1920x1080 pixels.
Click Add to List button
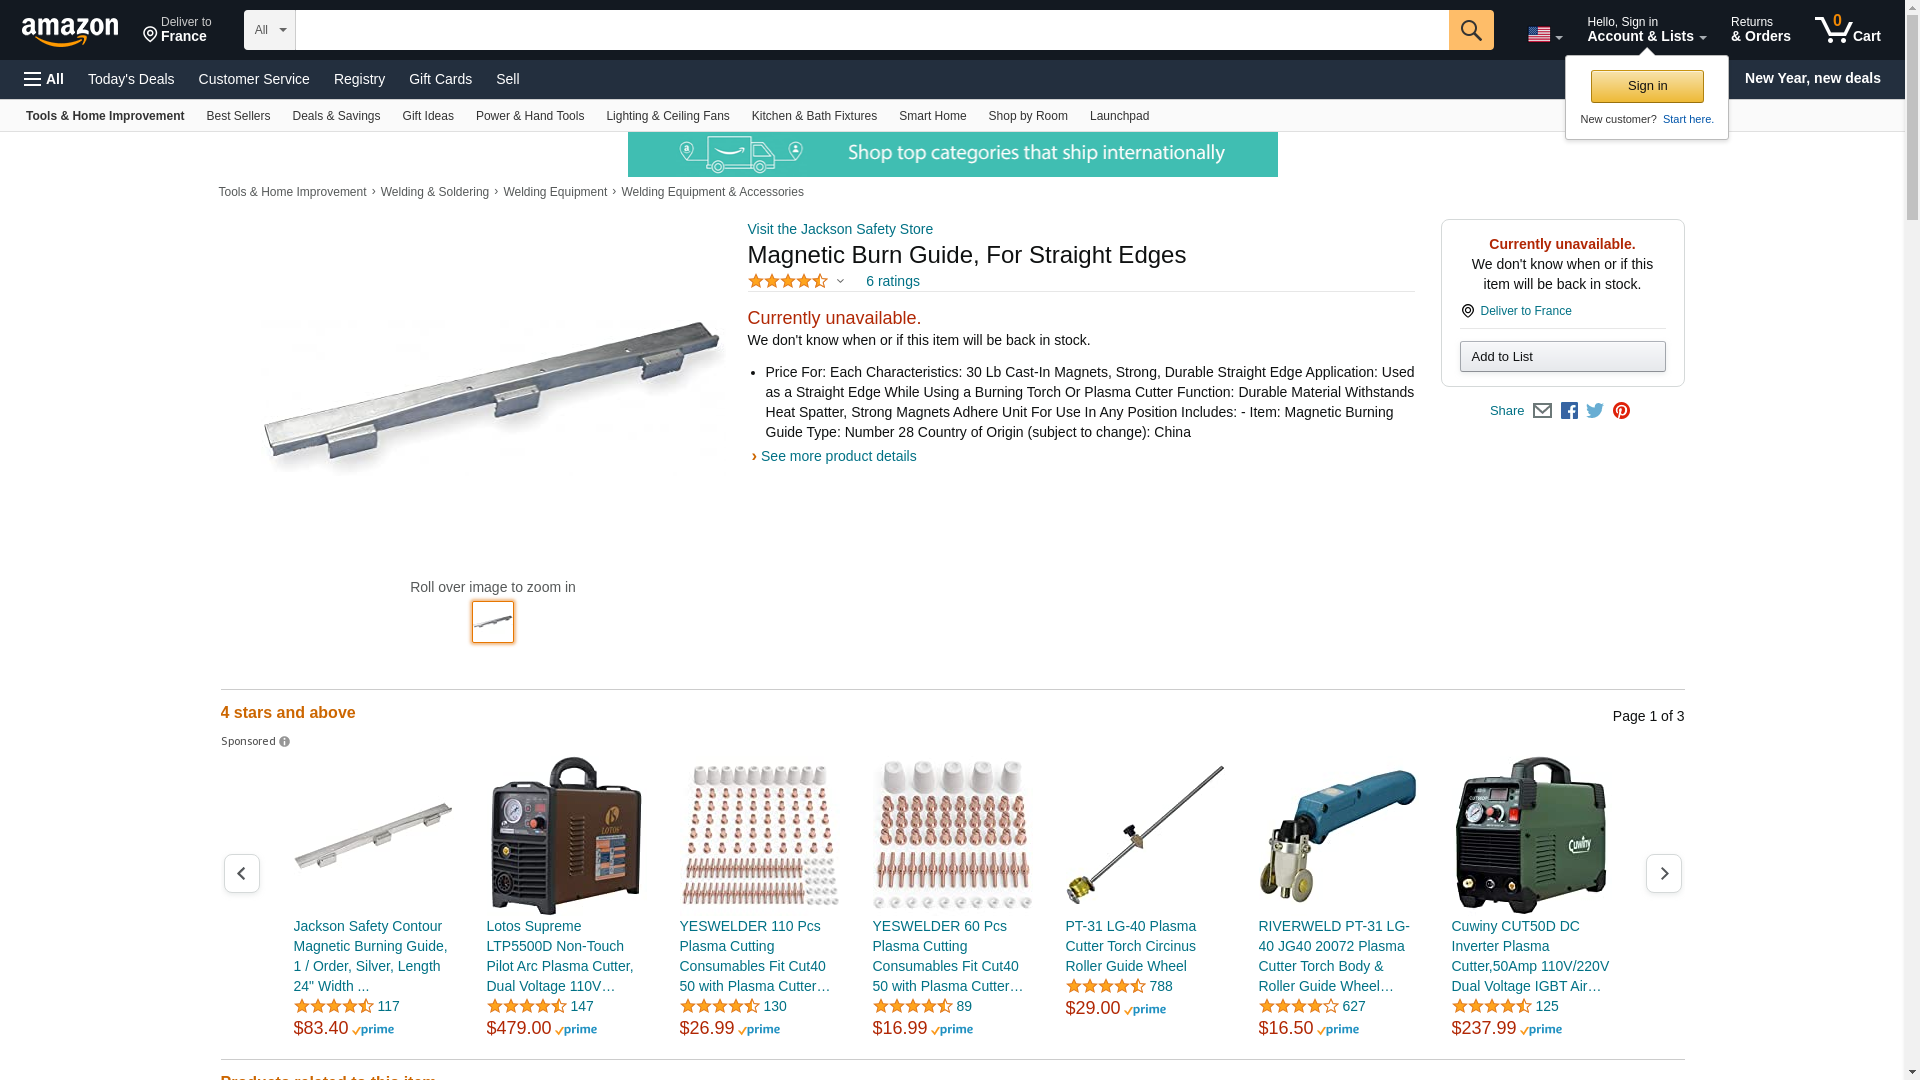point(1562,357)
